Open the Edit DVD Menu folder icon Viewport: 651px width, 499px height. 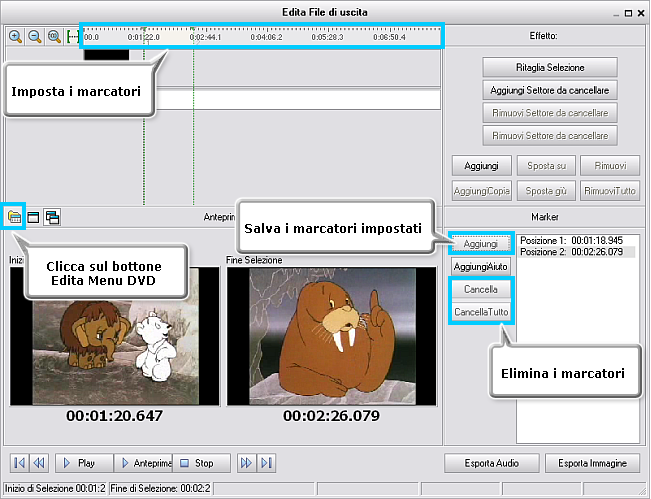(14, 216)
